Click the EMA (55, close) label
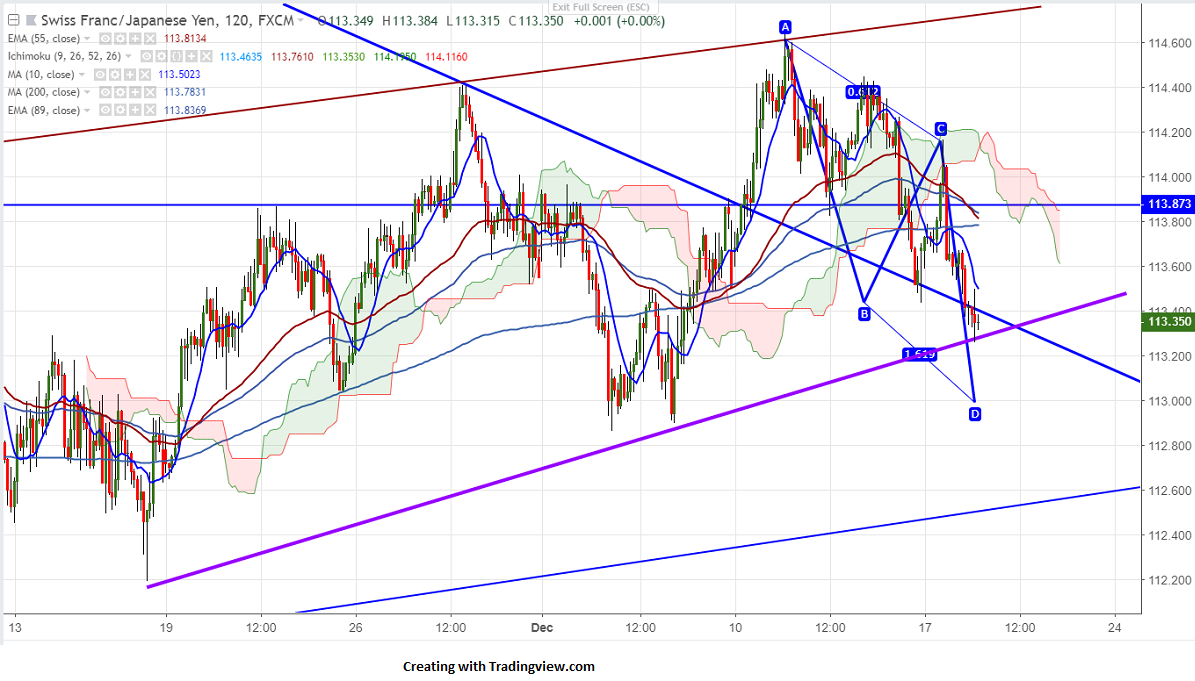Image resolution: width=1195 pixels, height=681 pixels. (44, 39)
